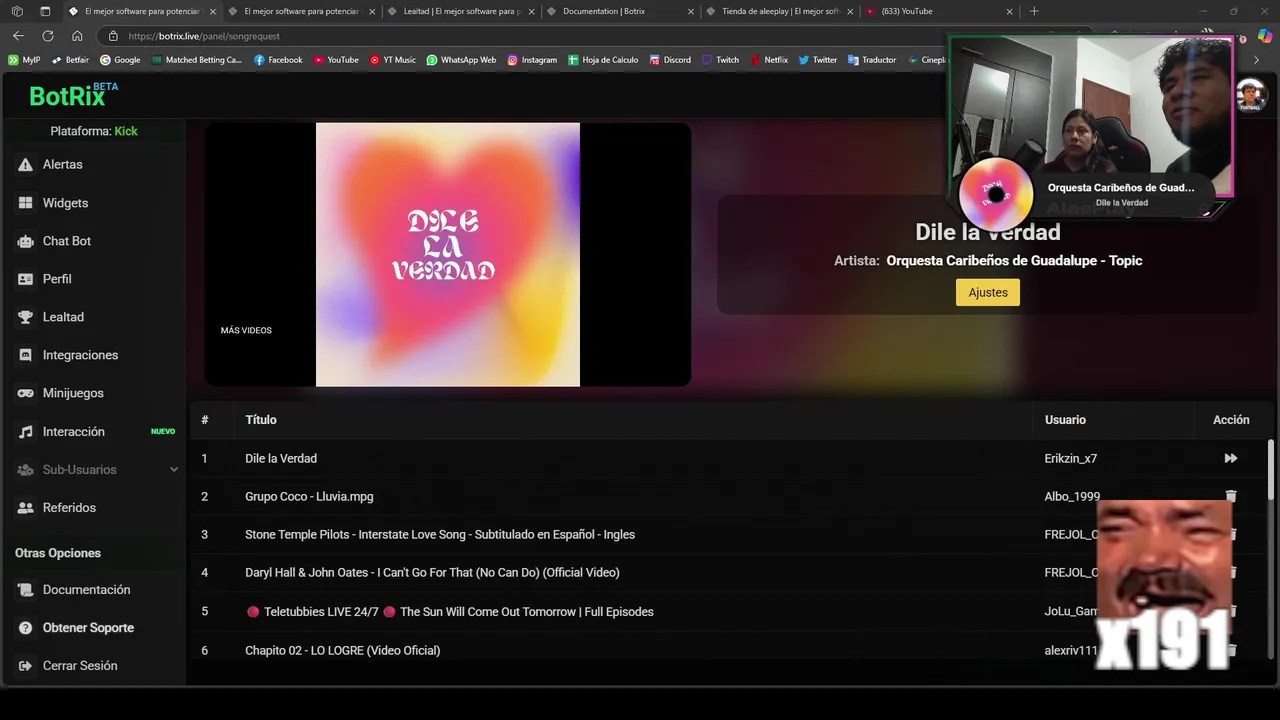This screenshot has width=1280, height=720.
Task: Open a new browser tab
Action: click(x=1034, y=11)
